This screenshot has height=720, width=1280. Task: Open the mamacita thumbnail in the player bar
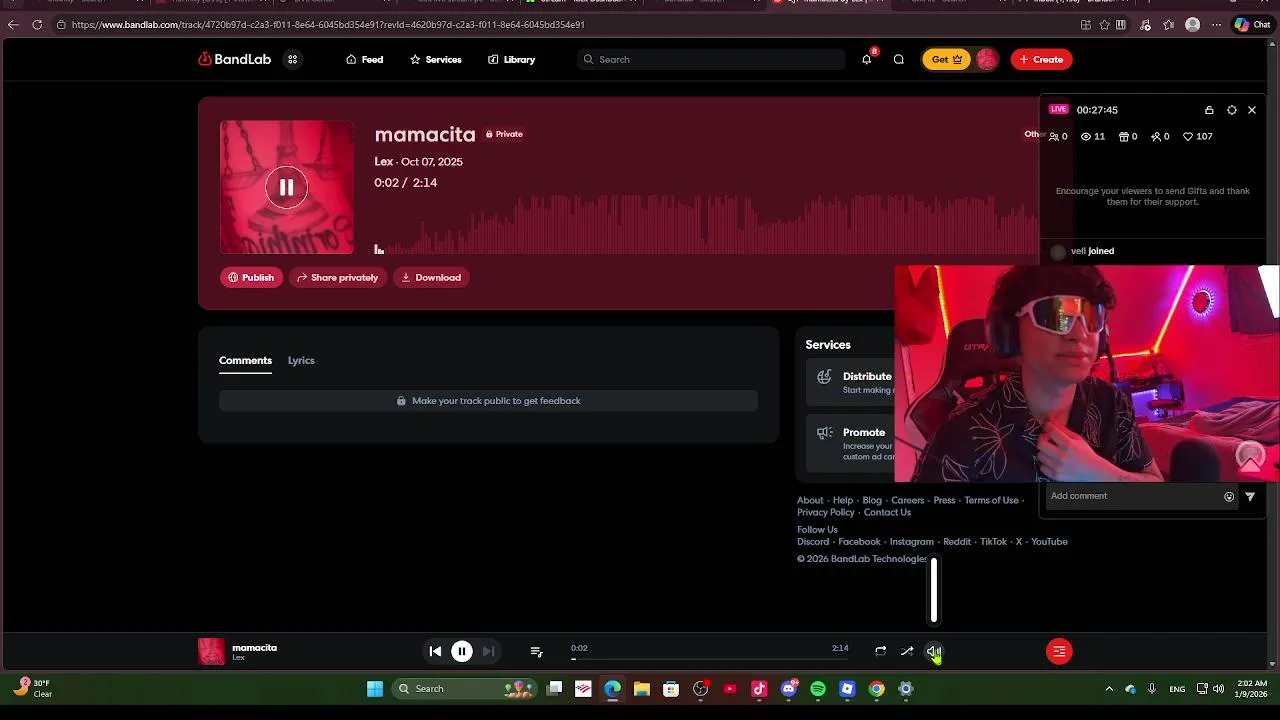(211, 651)
